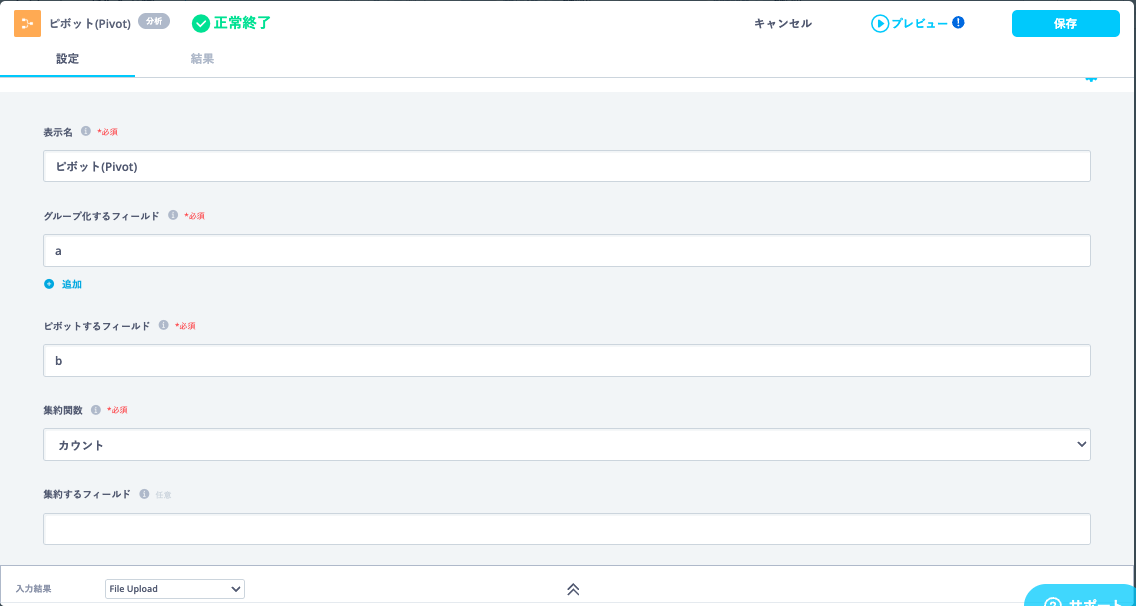Click the info icon next to 表示名
1136x606 pixels.
(86, 131)
